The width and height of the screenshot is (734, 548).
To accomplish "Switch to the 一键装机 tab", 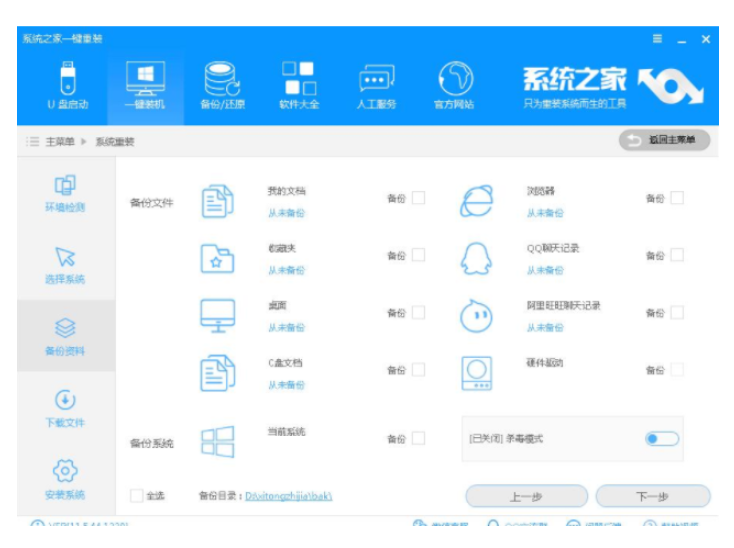I will tap(145, 86).
